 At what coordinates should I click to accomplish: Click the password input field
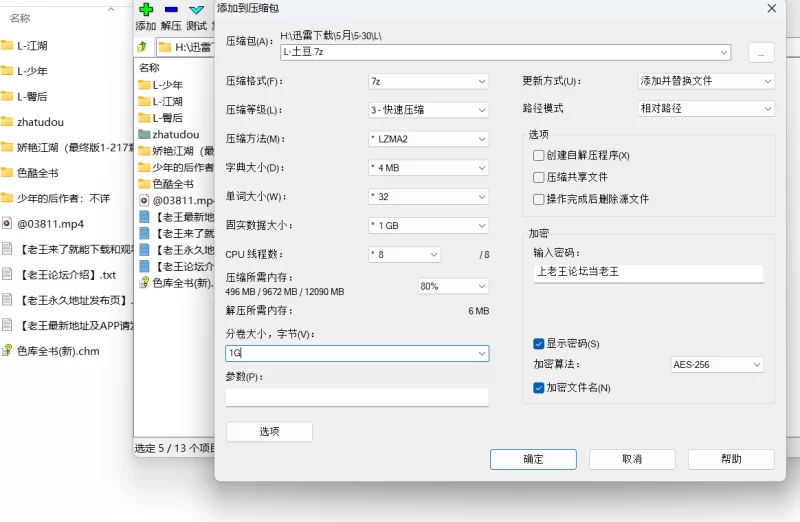[648, 272]
